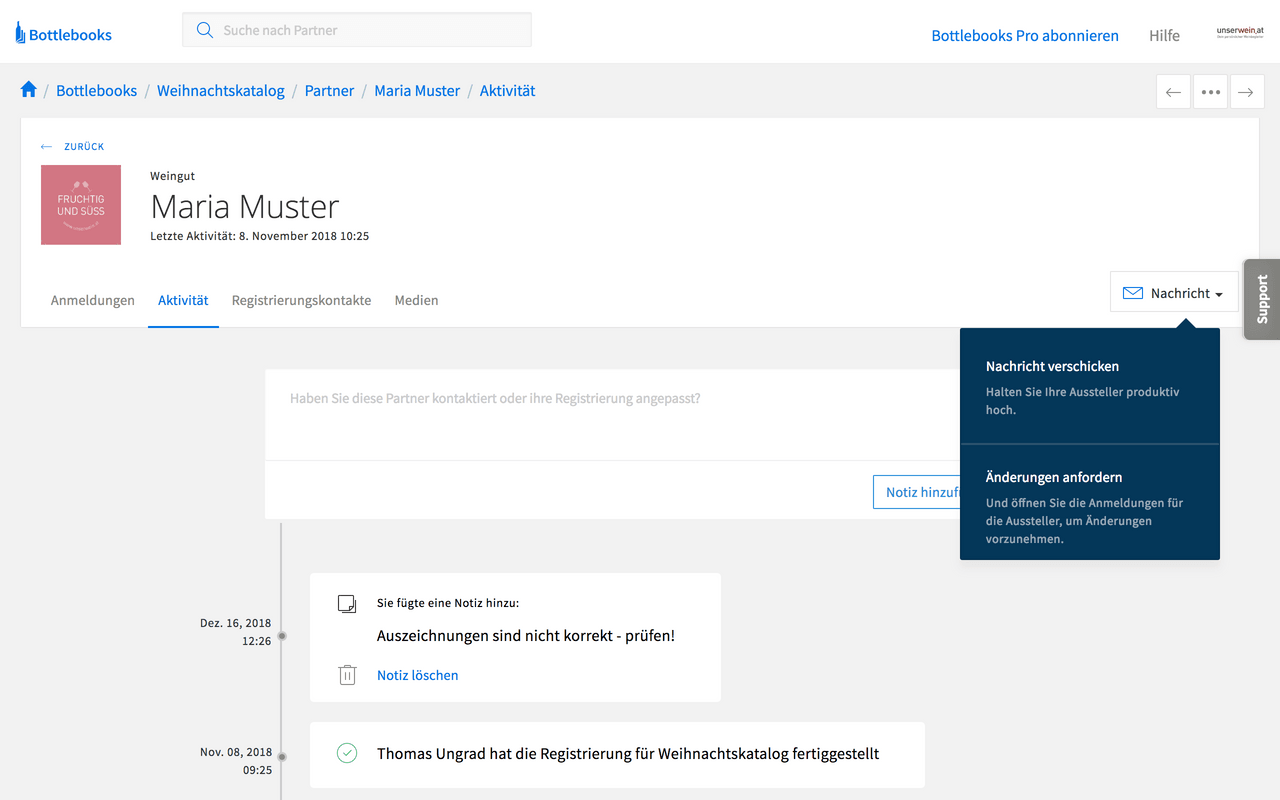Click the Notiz löschen link
1280x800 pixels.
[x=417, y=675]
